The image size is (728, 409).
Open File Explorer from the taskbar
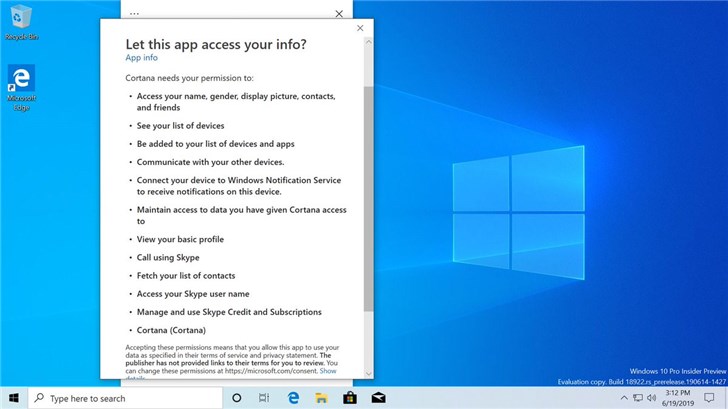pyautogui.click(x=322, y=397)
